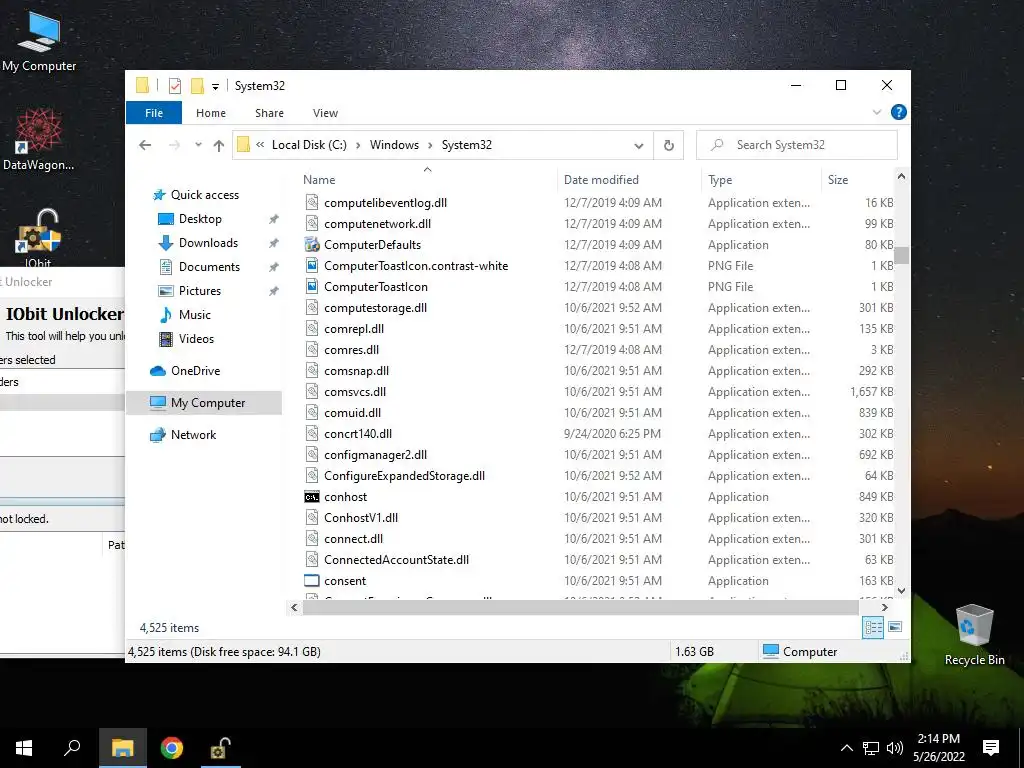Open network status tray icon
Image resolution: width=1024 pixels, height=768 pixels.
tap(871, 748)
